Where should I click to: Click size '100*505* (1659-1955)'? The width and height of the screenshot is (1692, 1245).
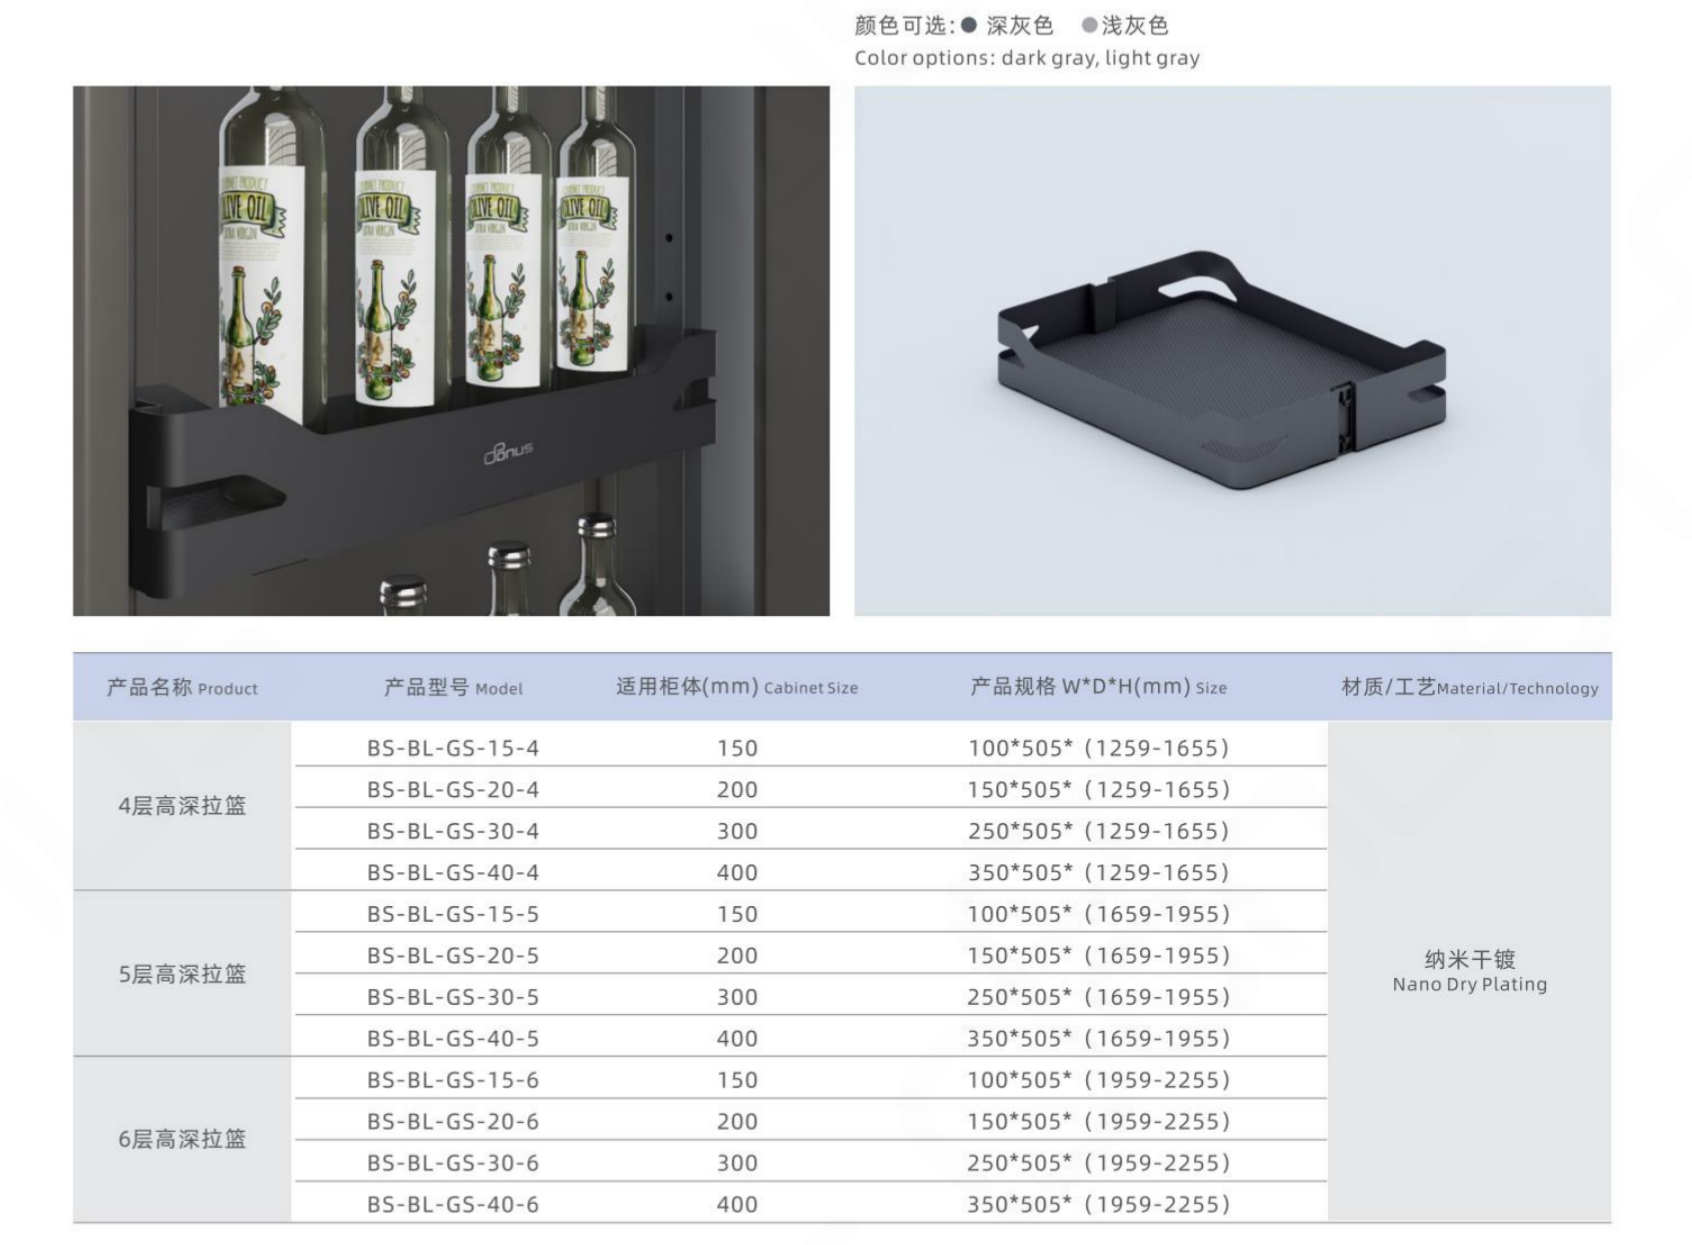1098,914
